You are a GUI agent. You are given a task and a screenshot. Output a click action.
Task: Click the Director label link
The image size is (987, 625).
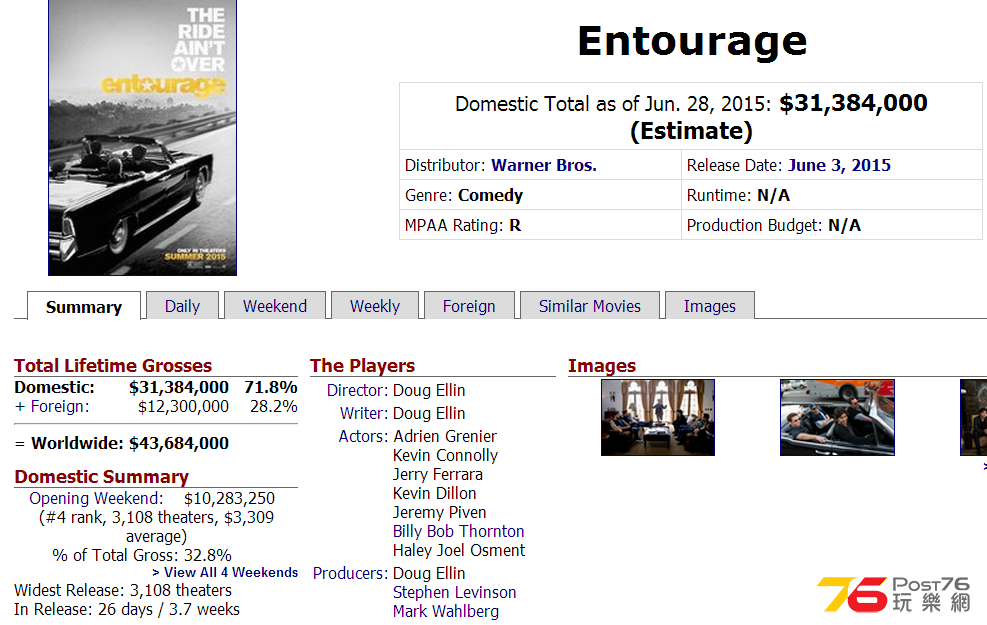357,390
